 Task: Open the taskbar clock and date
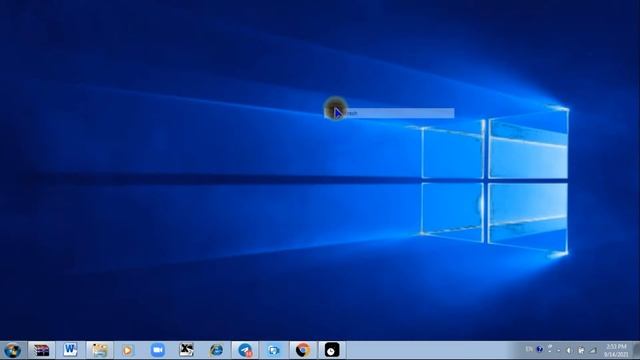pos(616,351)
